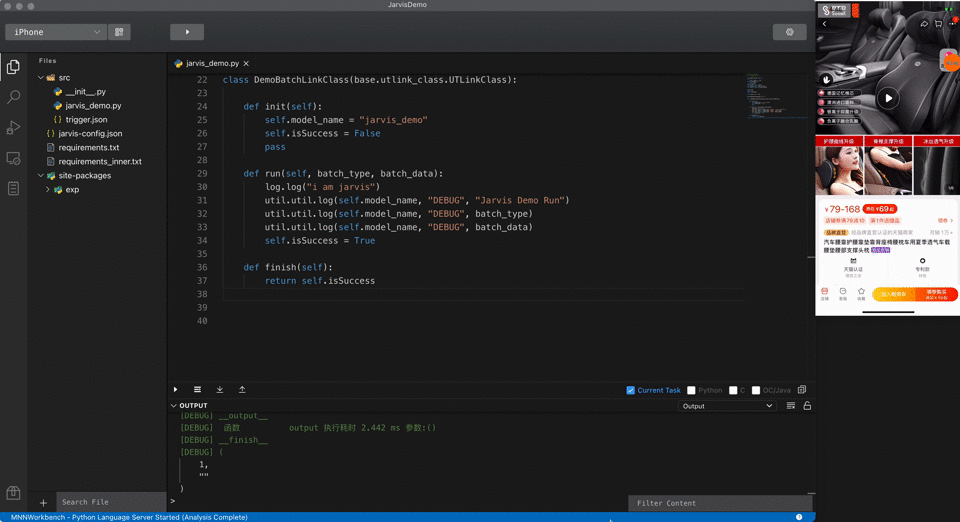Open requirements_inner.txt in file tree
Image resolution: width=960 pixels, height=522 pixels.
click(100, 162)
